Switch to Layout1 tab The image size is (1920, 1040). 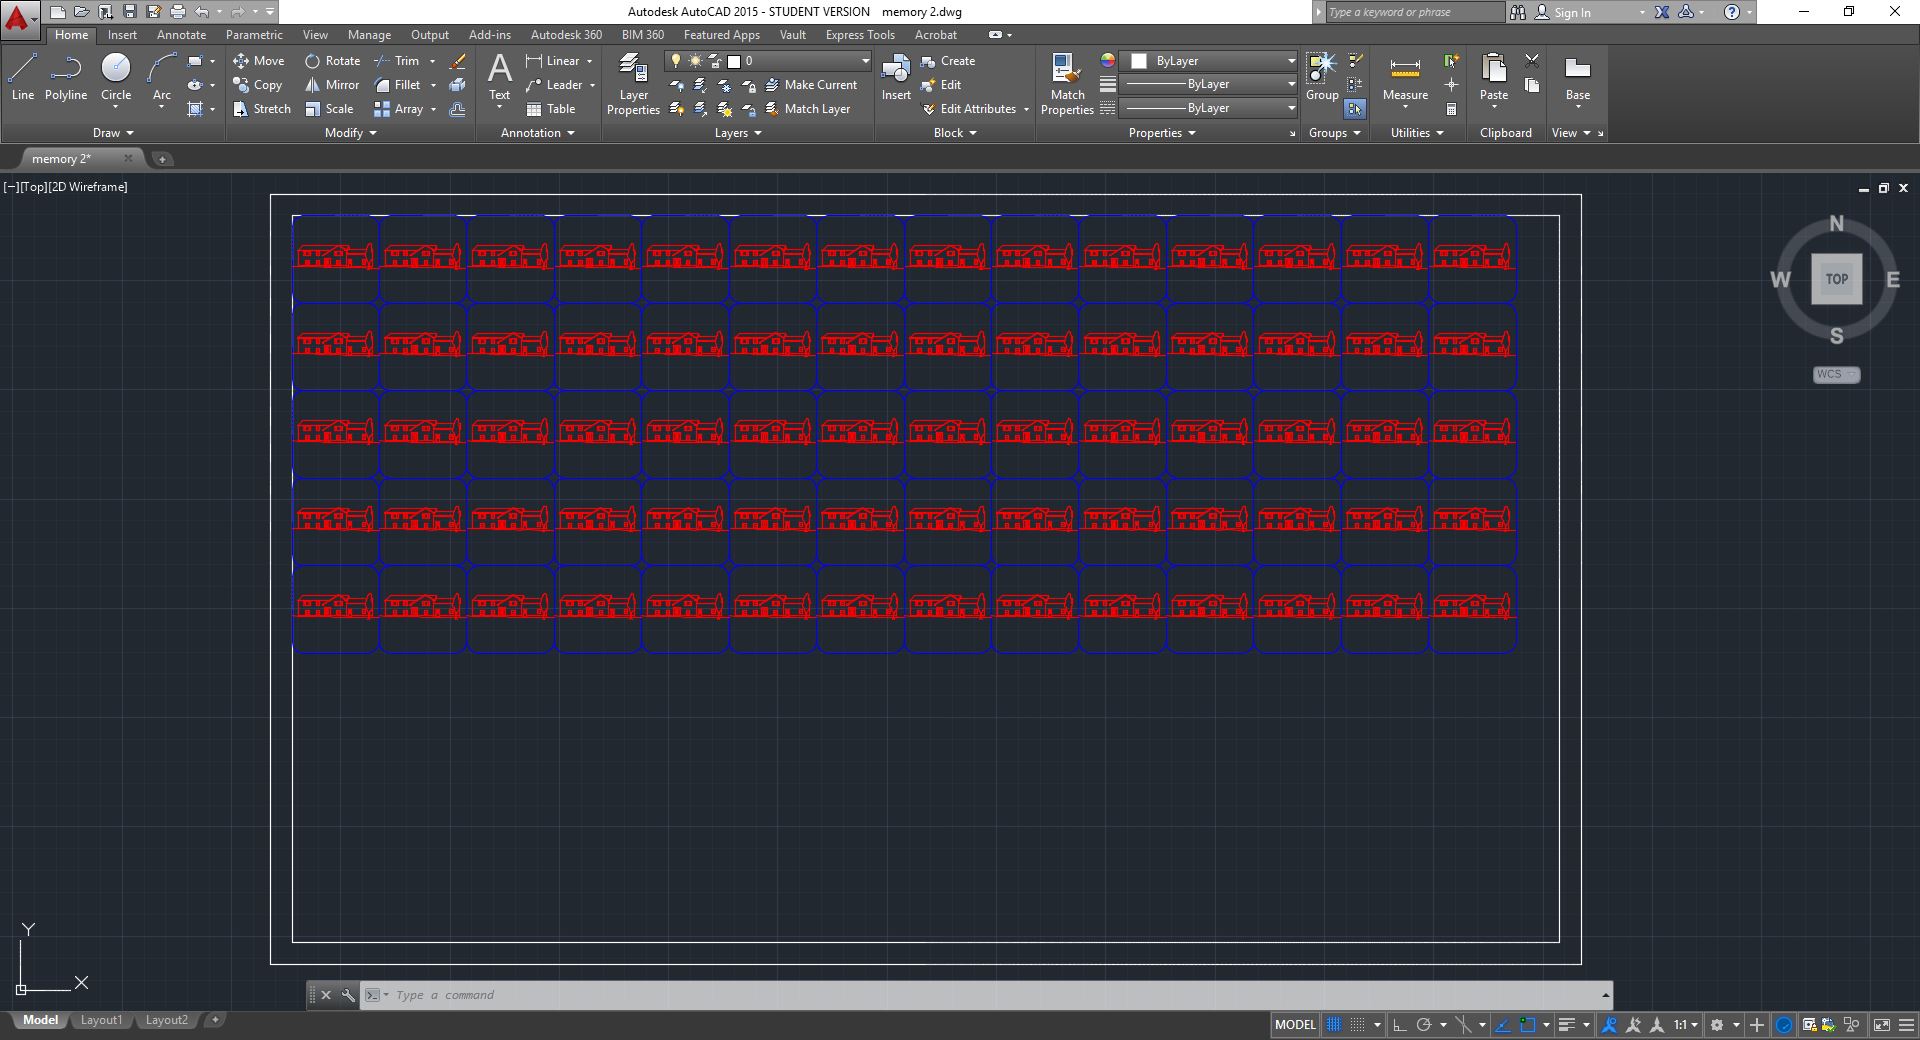tap(101, 1020)
